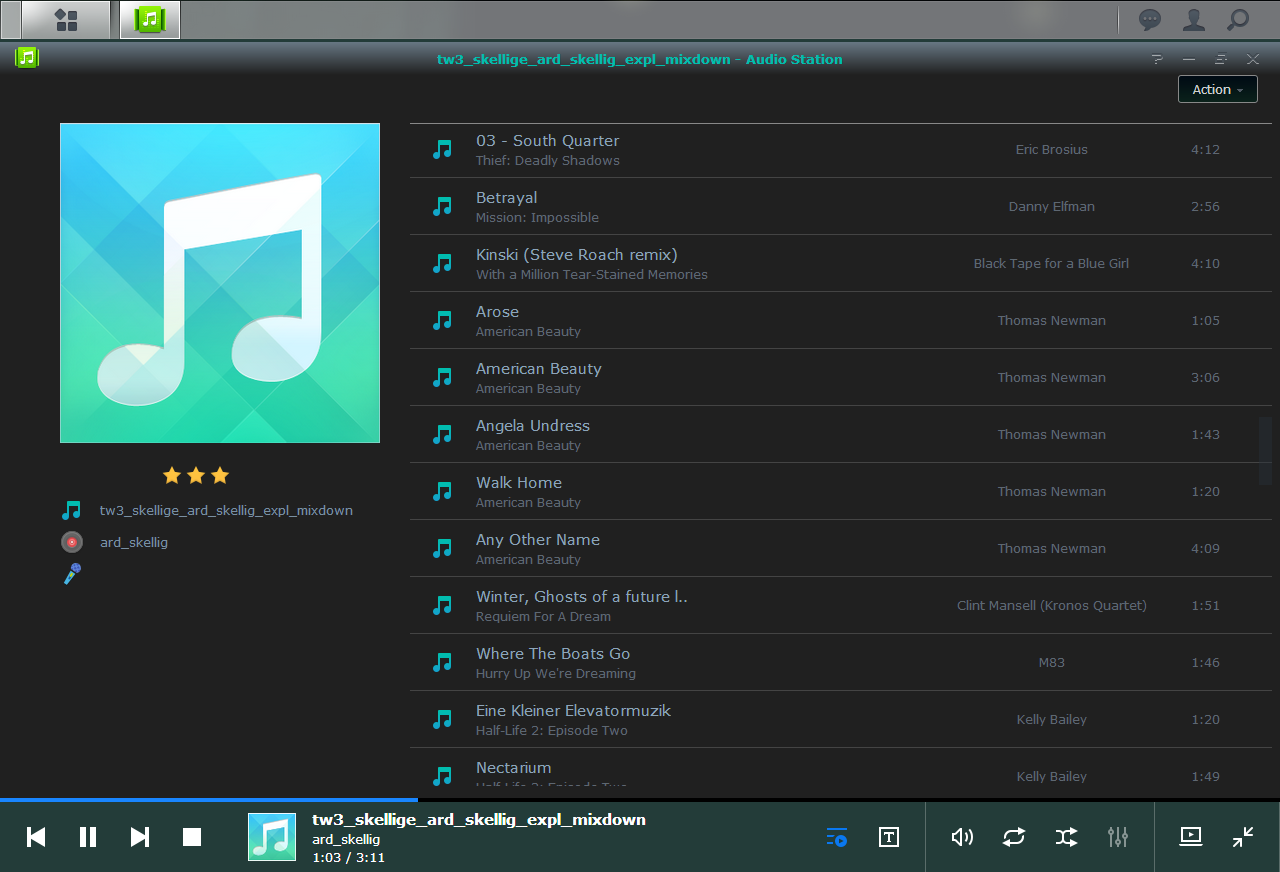Open the help question mark icon

coord(1157,59)
